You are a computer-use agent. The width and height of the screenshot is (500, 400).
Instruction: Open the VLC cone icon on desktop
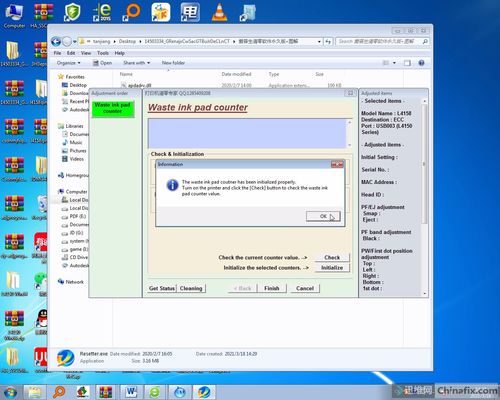(219, 12)
